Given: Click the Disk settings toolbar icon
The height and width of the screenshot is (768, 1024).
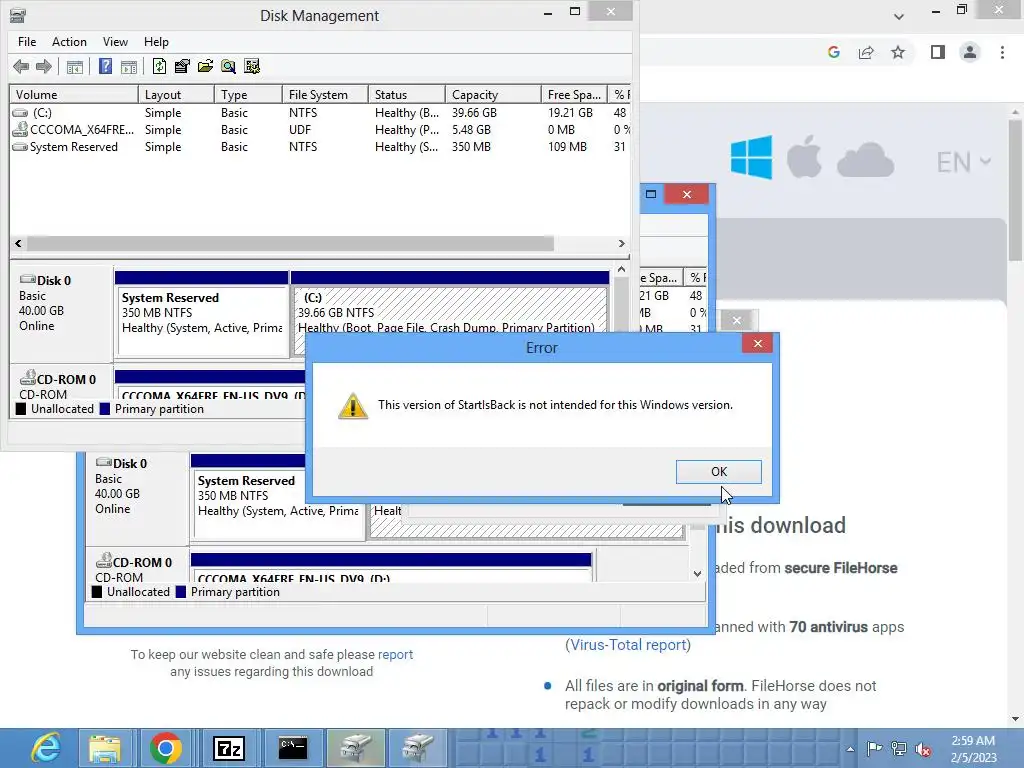Looking at the screenshot, I should (x=251, y=66).
